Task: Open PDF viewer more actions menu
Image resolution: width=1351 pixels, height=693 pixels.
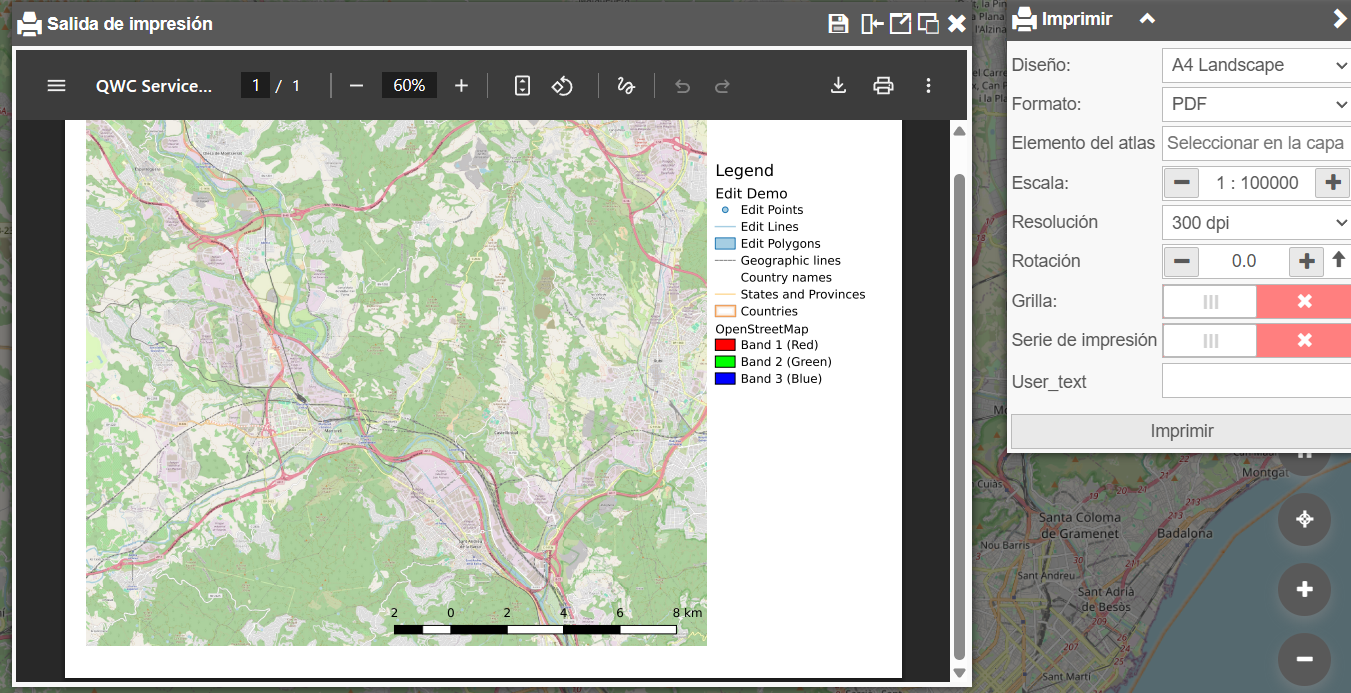Action: coord(928,86)
